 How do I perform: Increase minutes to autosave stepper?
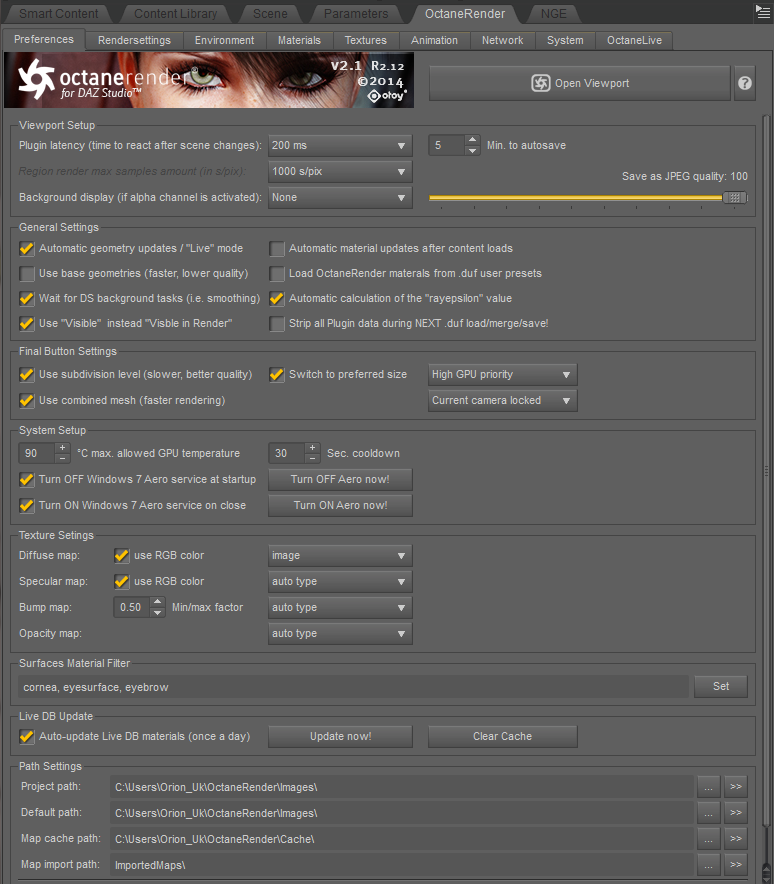[x=472, y=140]
